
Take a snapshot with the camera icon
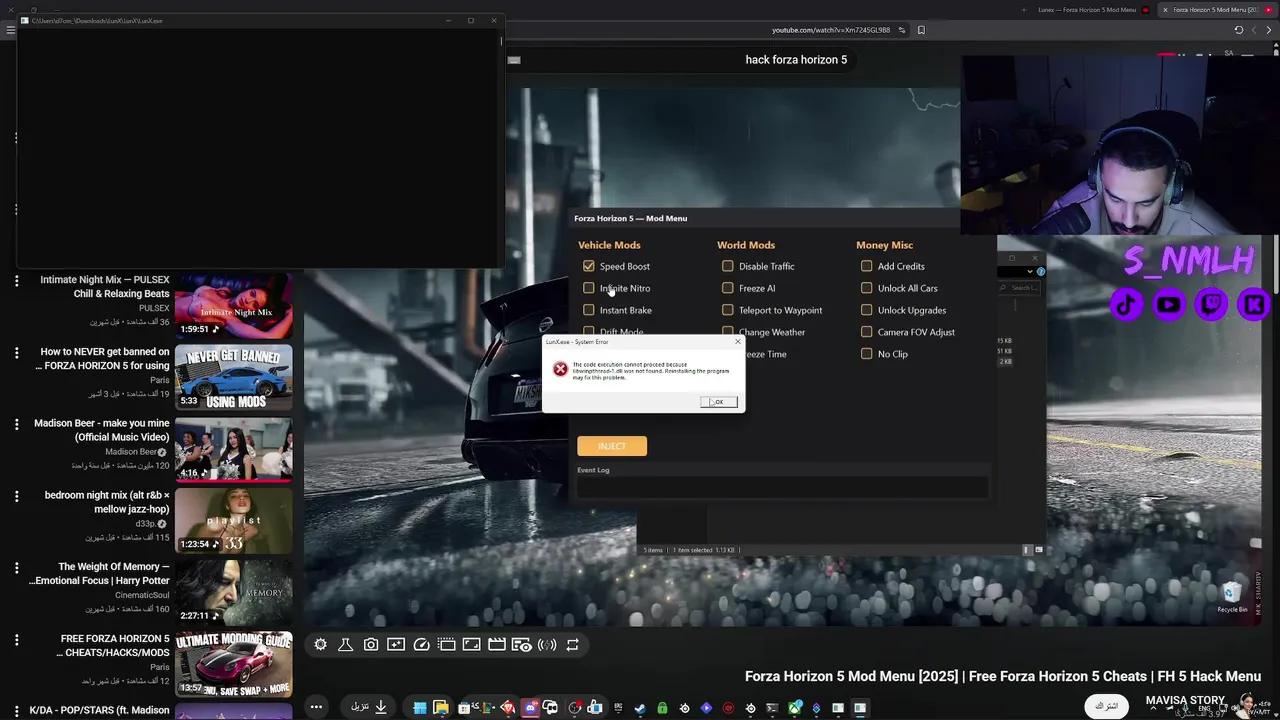click(x=371, y=645)
